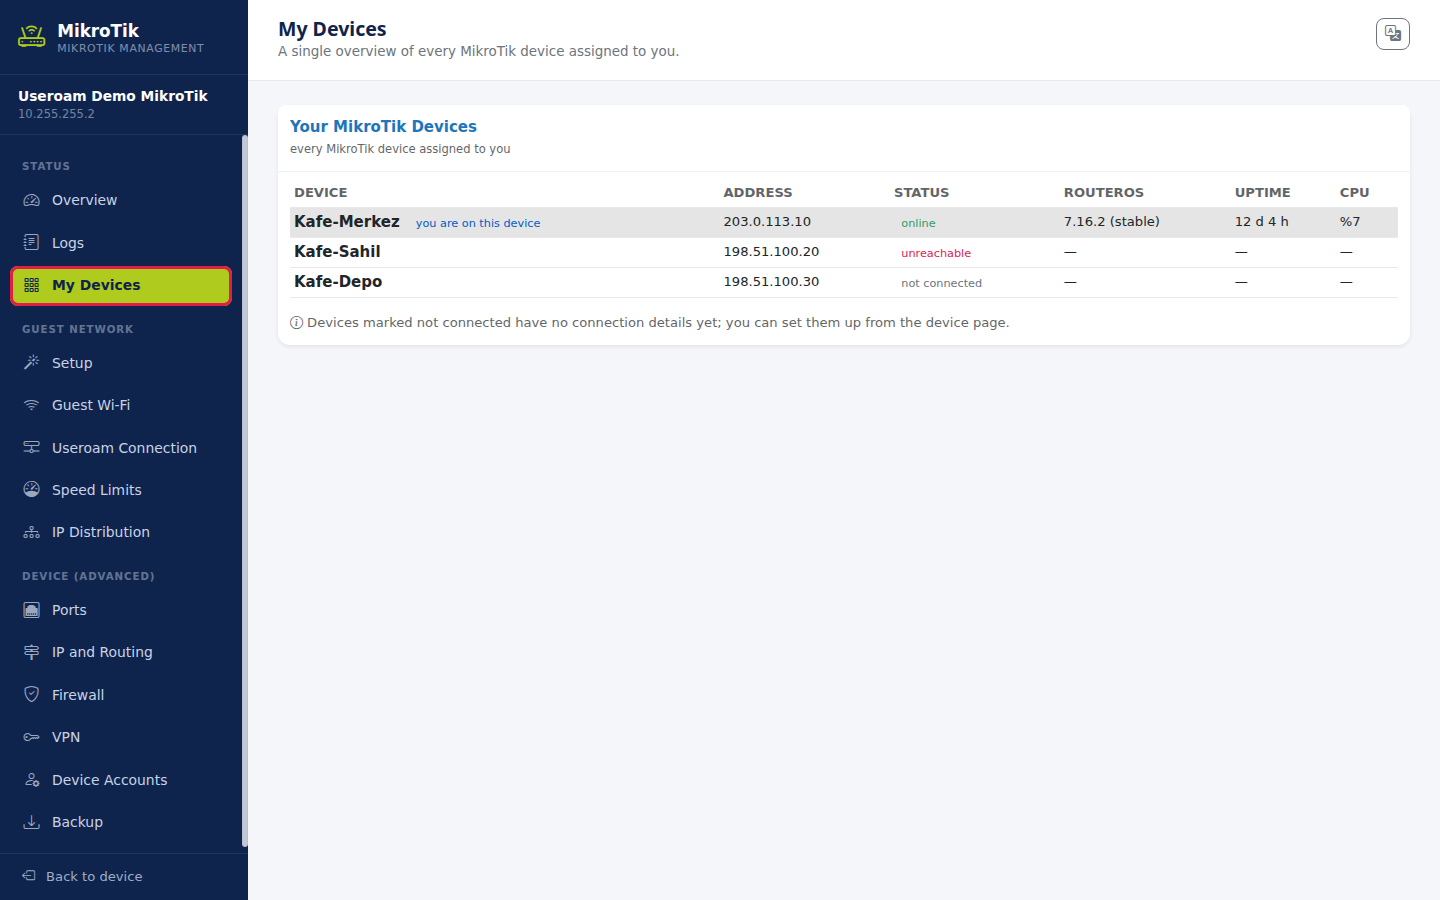Screen dimensions: 1440x900
Task: Open the Kafe-Merkez device
Action: coord(347,222)
